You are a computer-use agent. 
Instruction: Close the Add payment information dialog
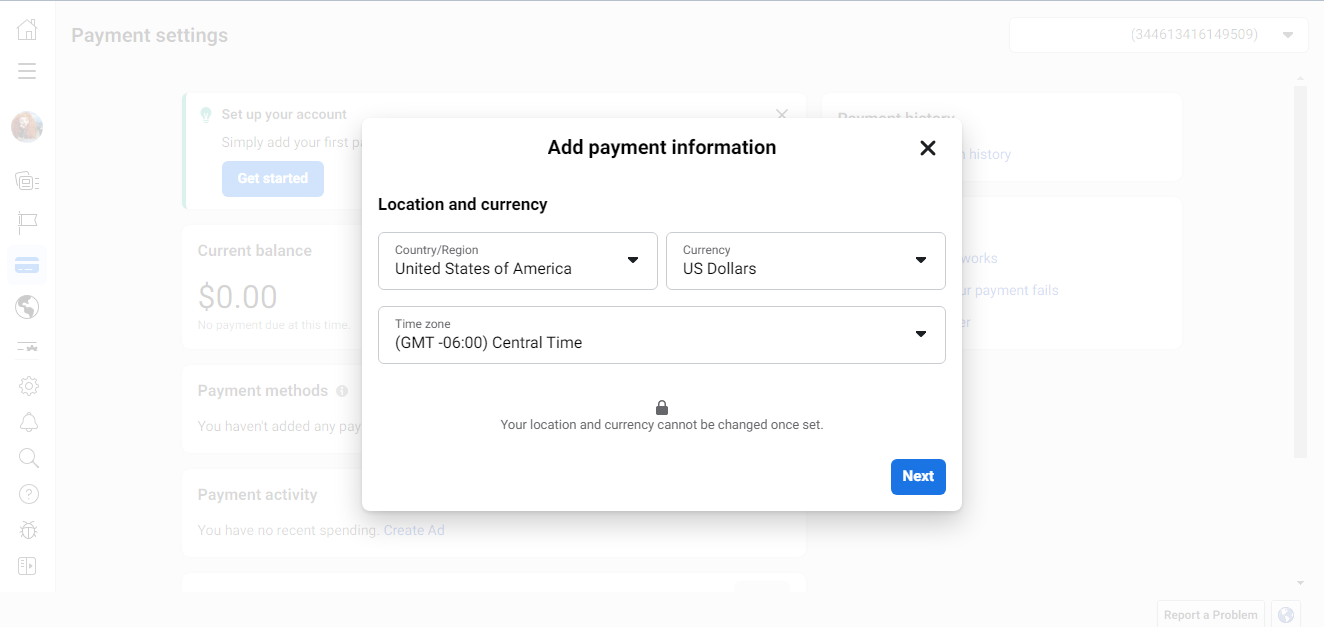pos(928,148)
